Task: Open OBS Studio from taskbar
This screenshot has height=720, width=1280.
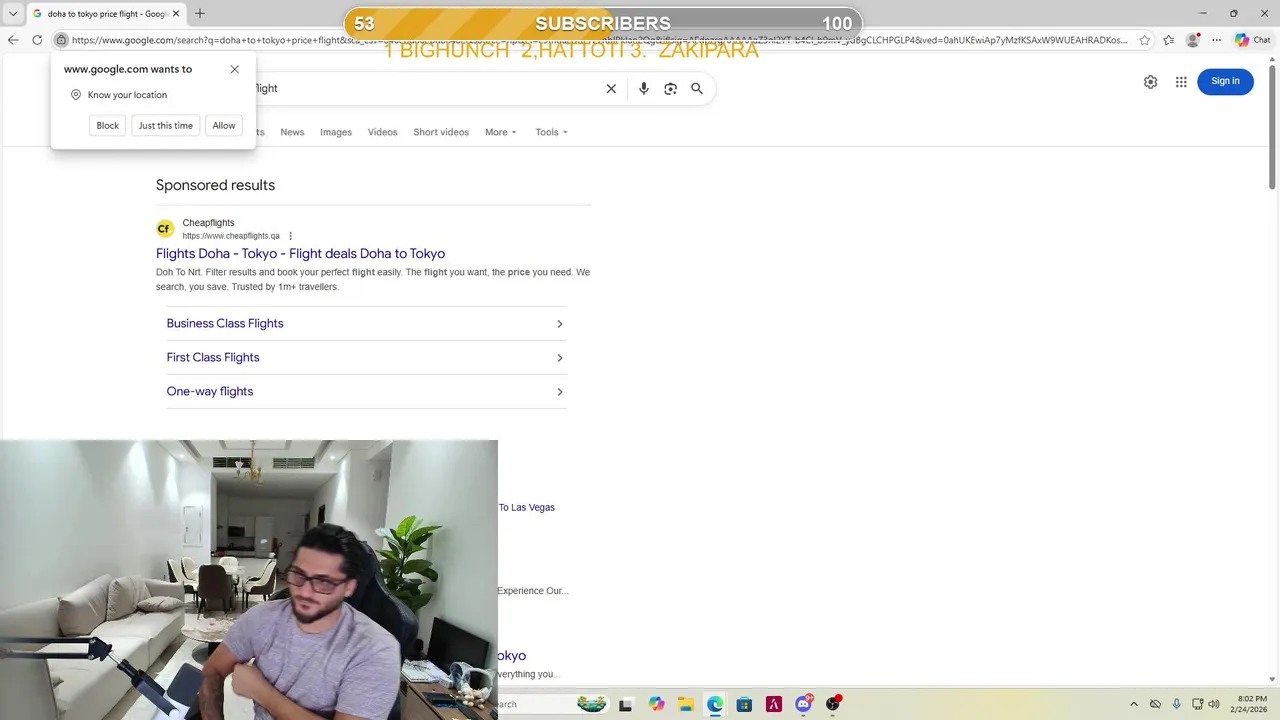Action: click(x=832, y=704)
